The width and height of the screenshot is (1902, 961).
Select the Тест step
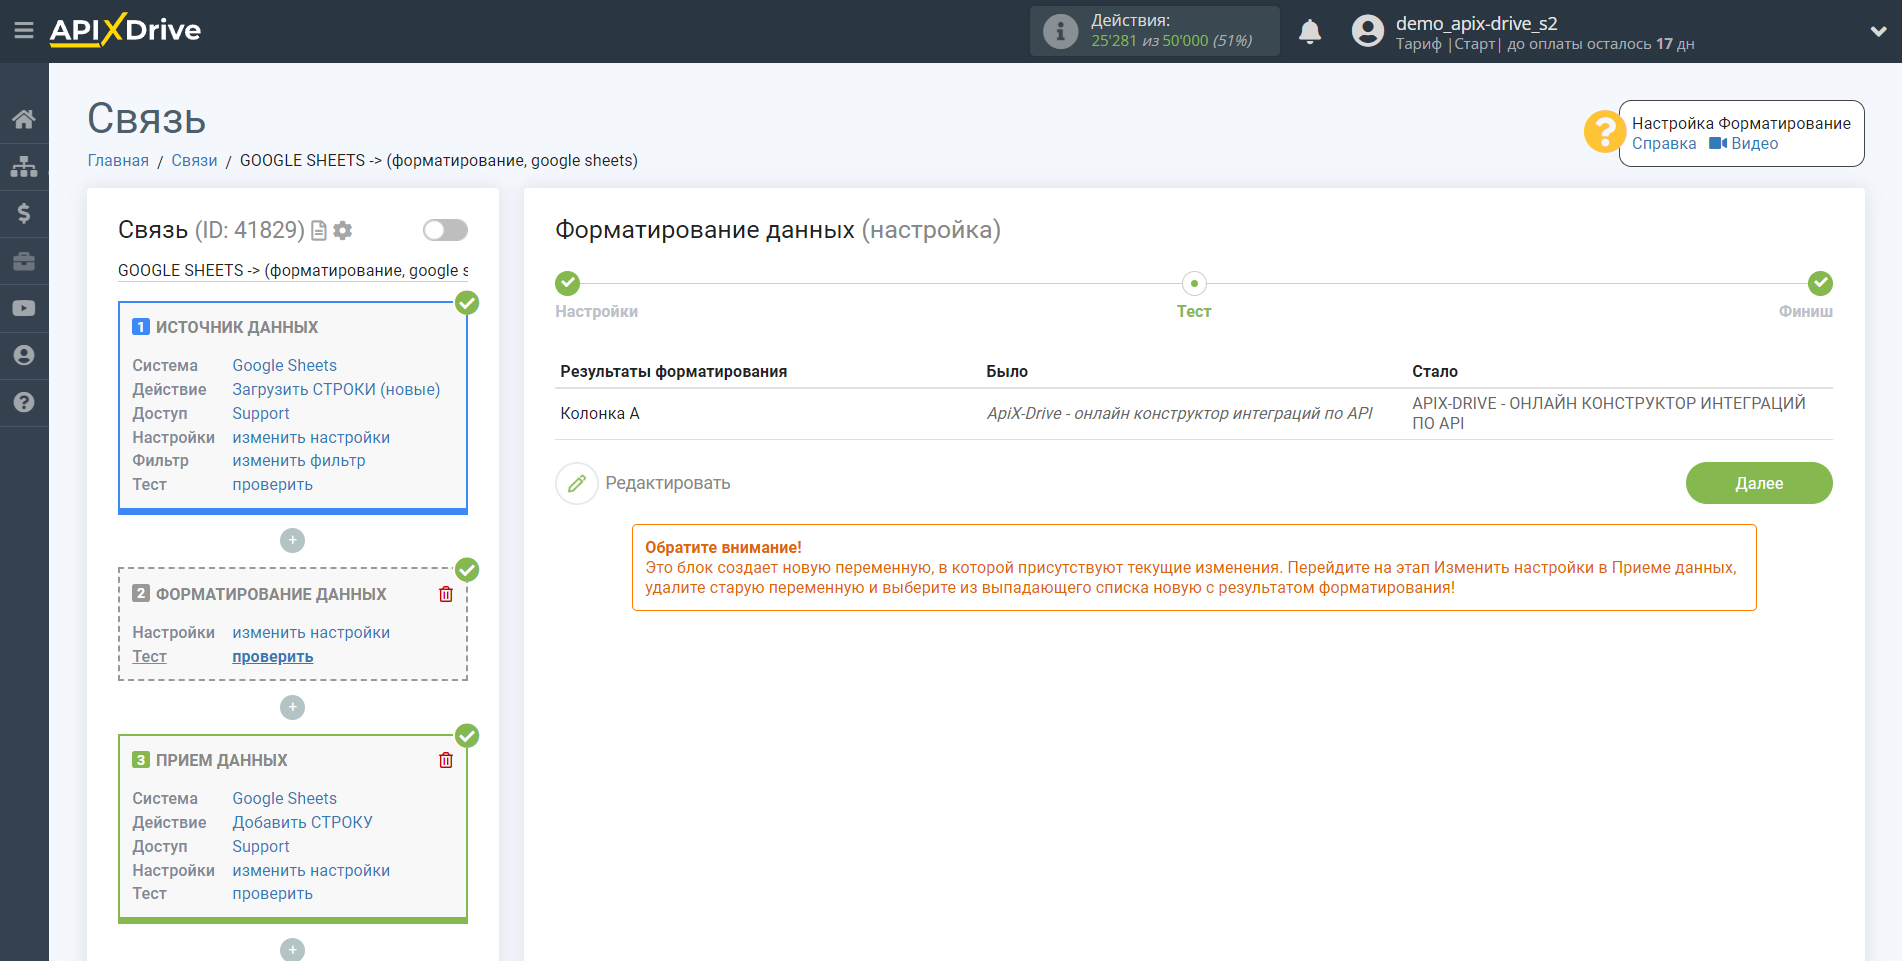1194,284
